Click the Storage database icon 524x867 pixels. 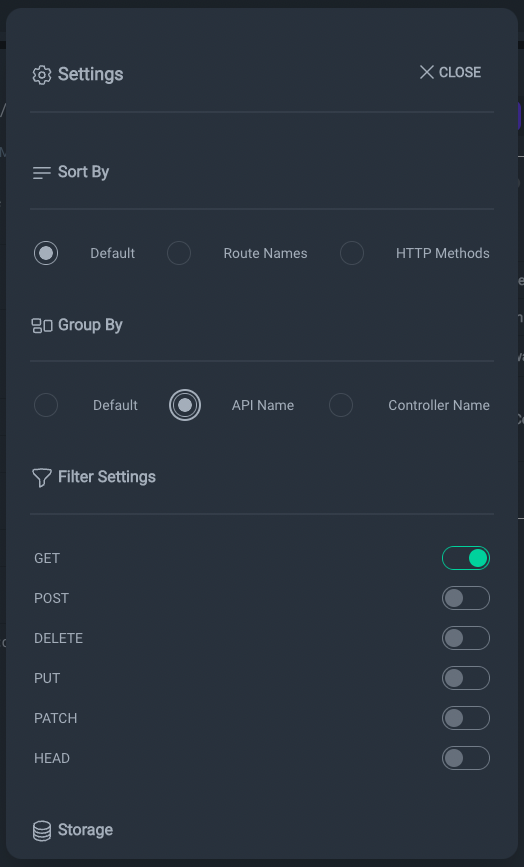point(42,831)
